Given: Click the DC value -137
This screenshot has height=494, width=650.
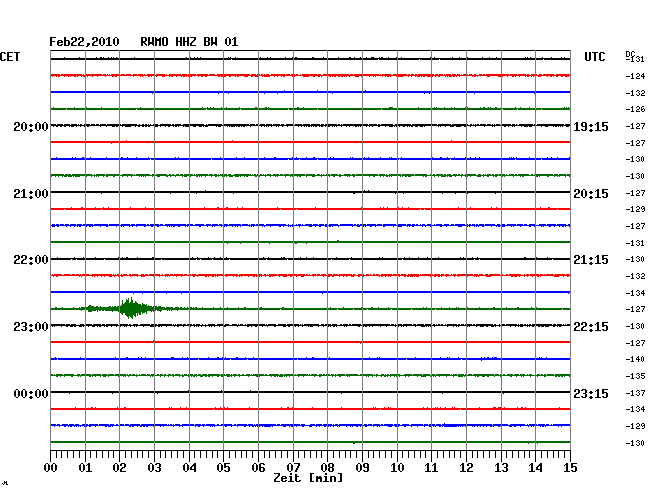Looking at the screenshot, I should click(x=635, y=393).
